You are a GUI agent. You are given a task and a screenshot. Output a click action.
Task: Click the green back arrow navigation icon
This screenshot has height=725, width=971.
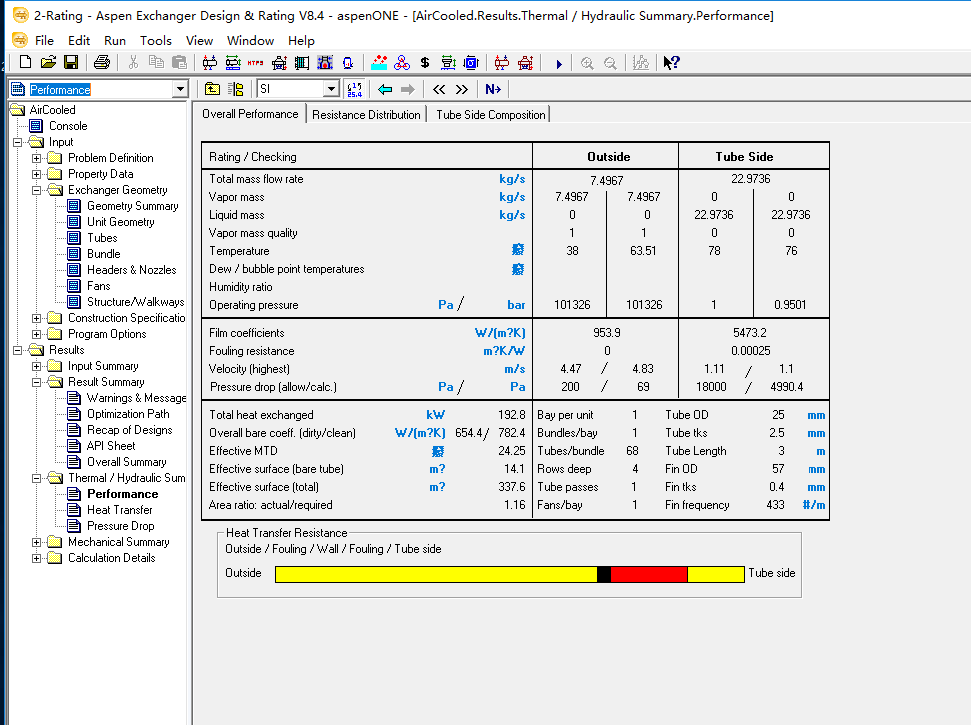point(385,89)
